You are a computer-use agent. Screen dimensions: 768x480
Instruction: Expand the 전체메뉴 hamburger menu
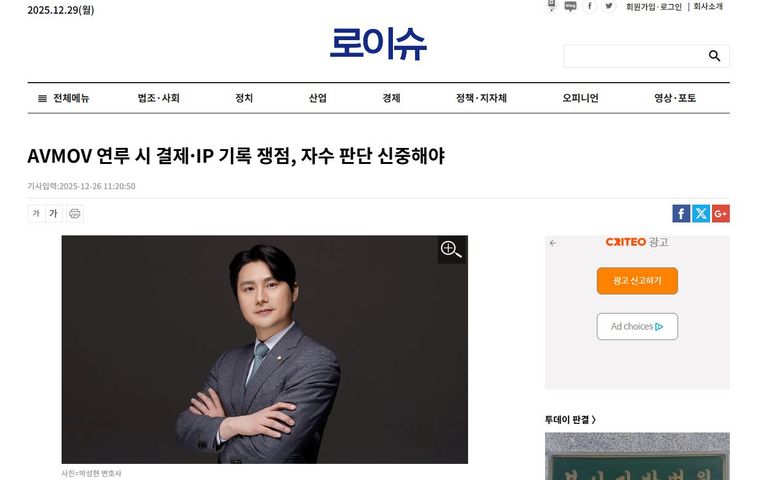click(x=64, y=98)
